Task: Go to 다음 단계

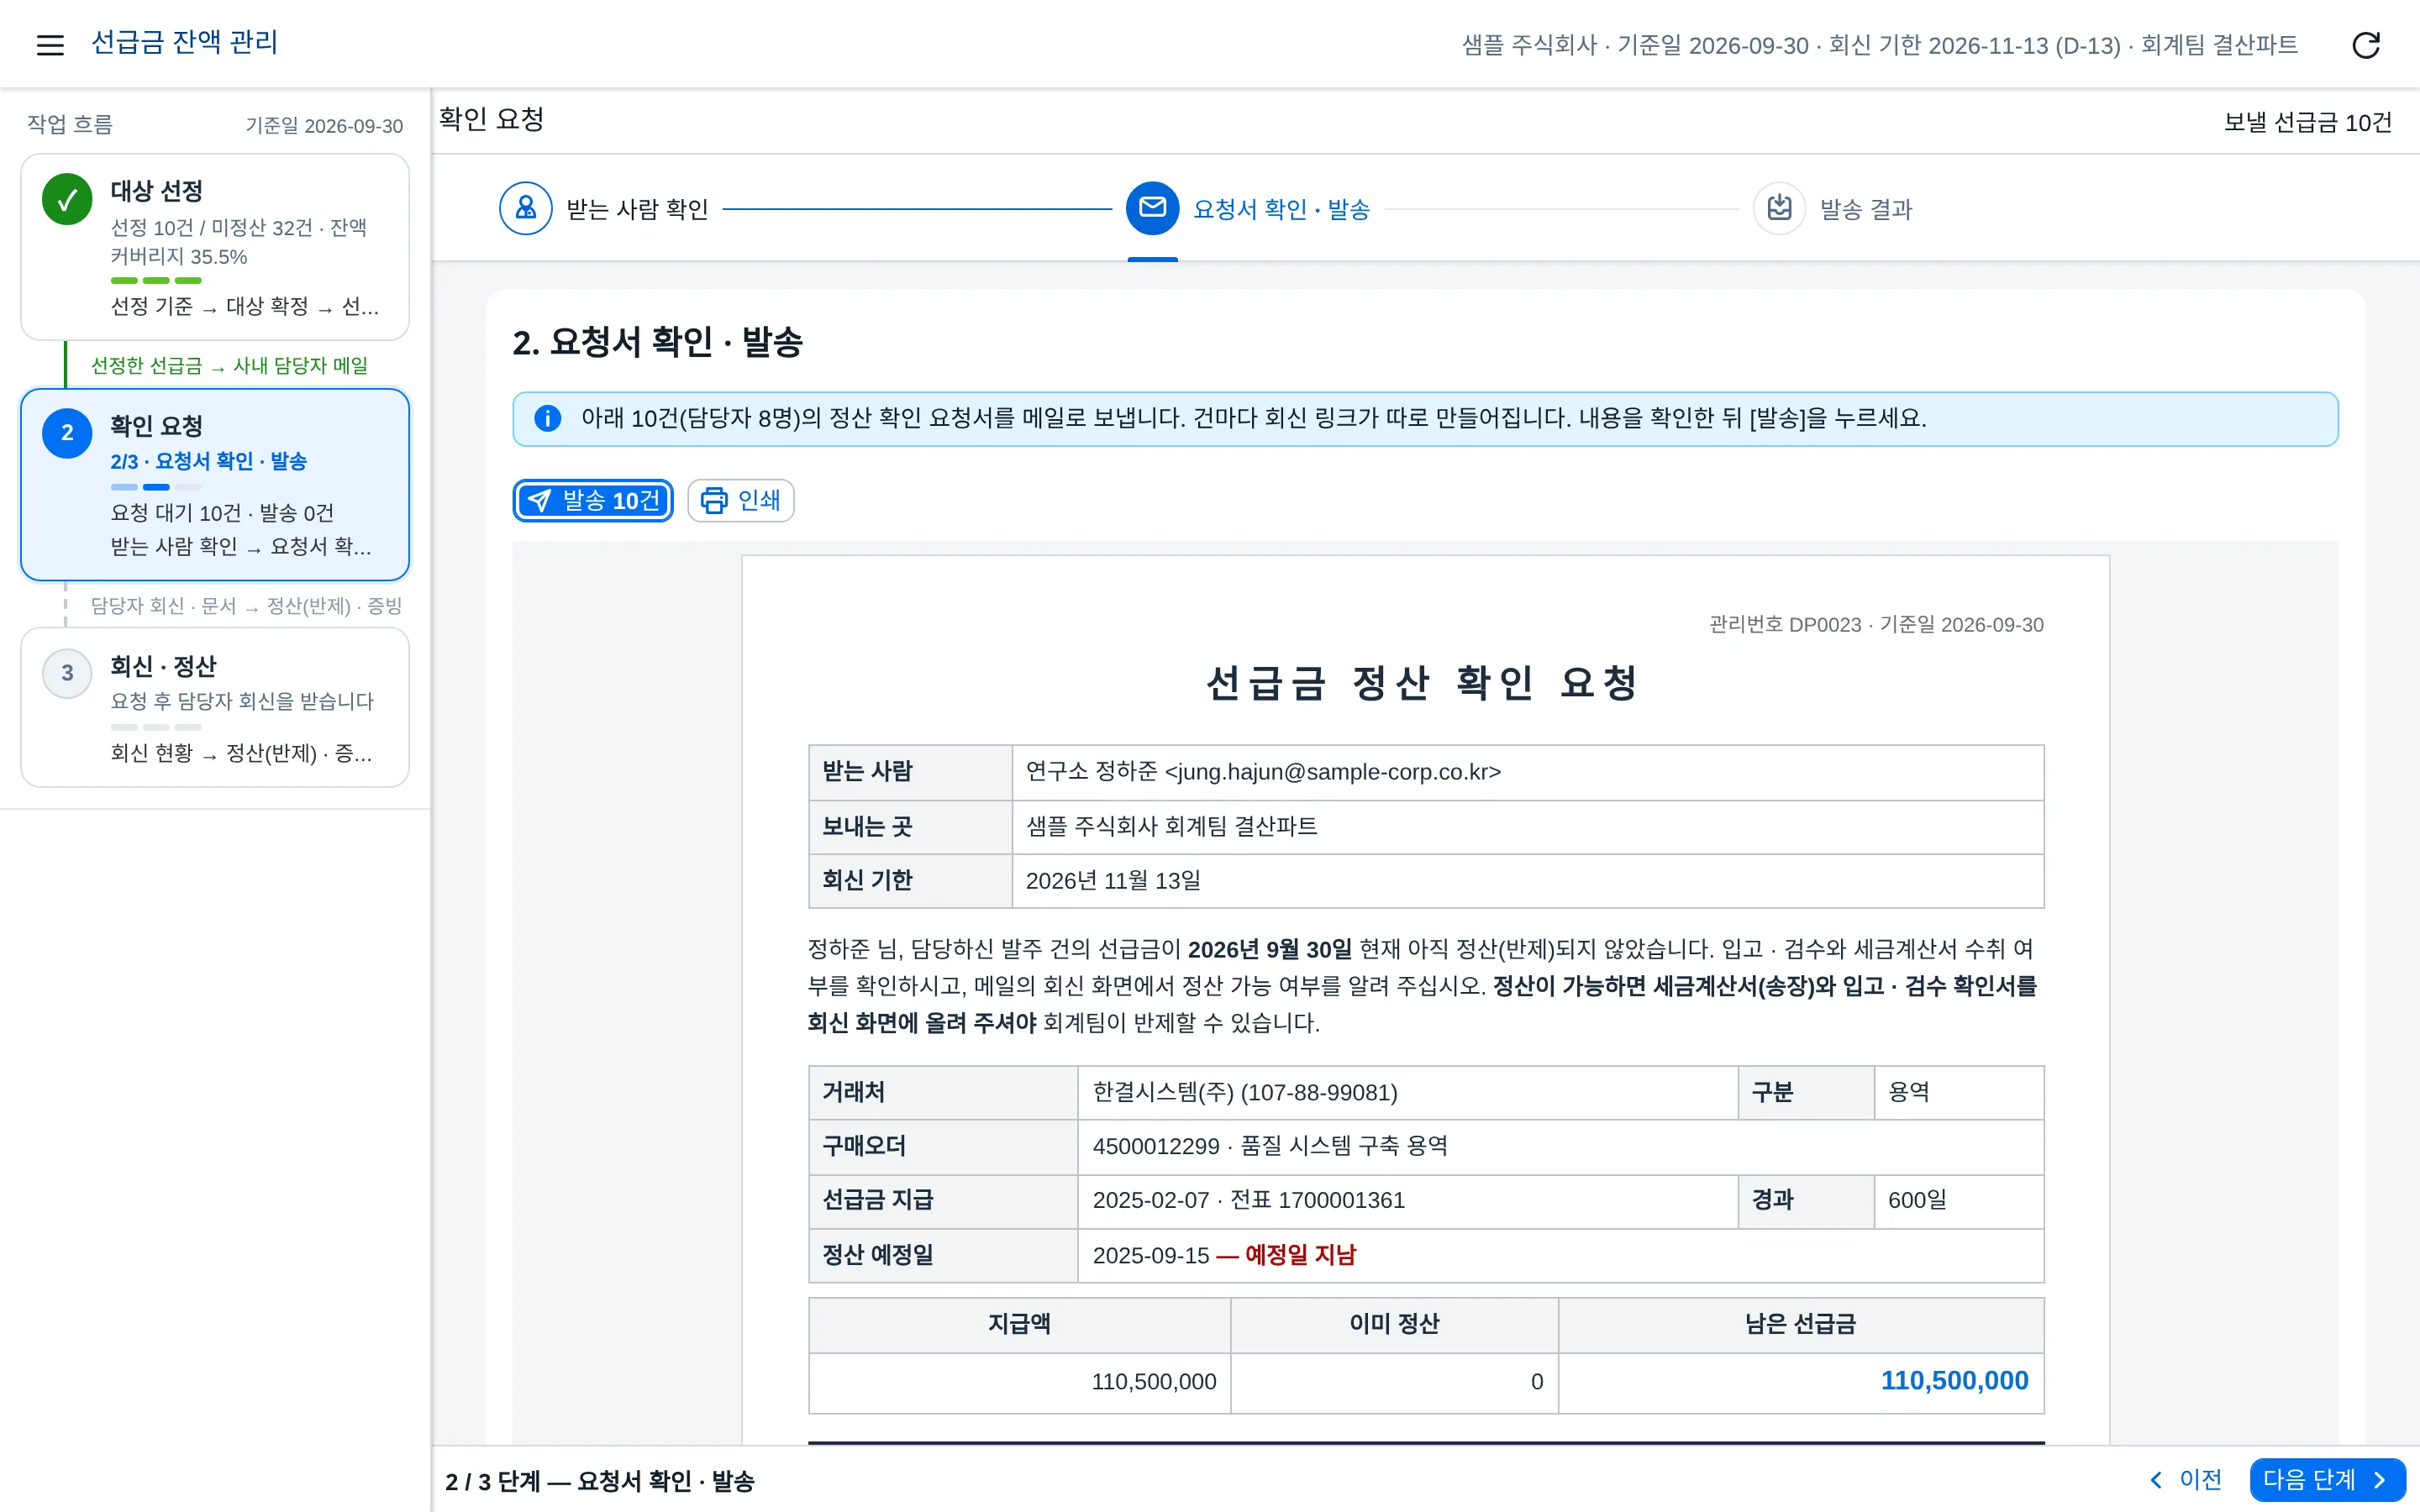Action: point(2327,1479)
